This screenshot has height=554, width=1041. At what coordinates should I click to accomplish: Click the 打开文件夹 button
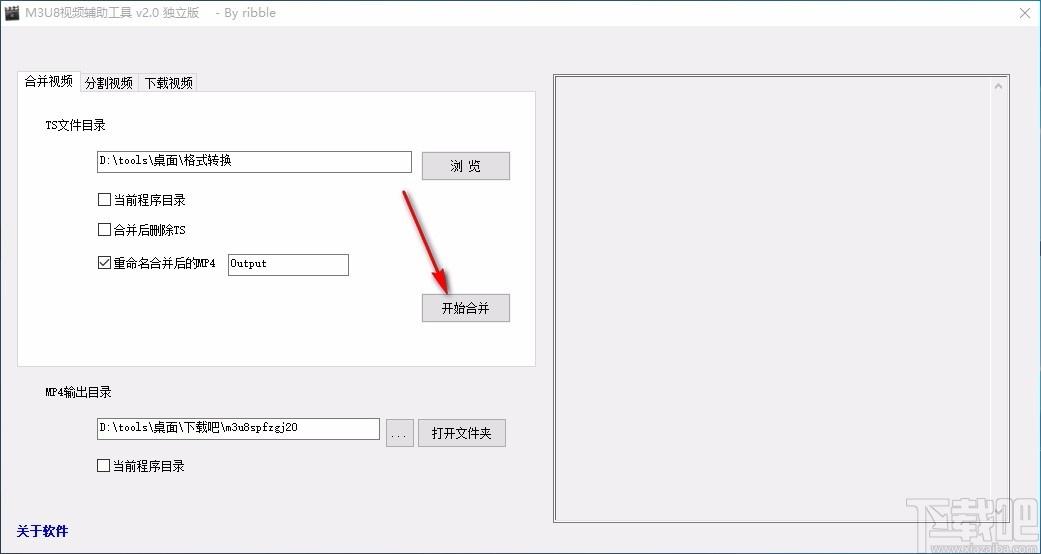(x=462, y=433)
